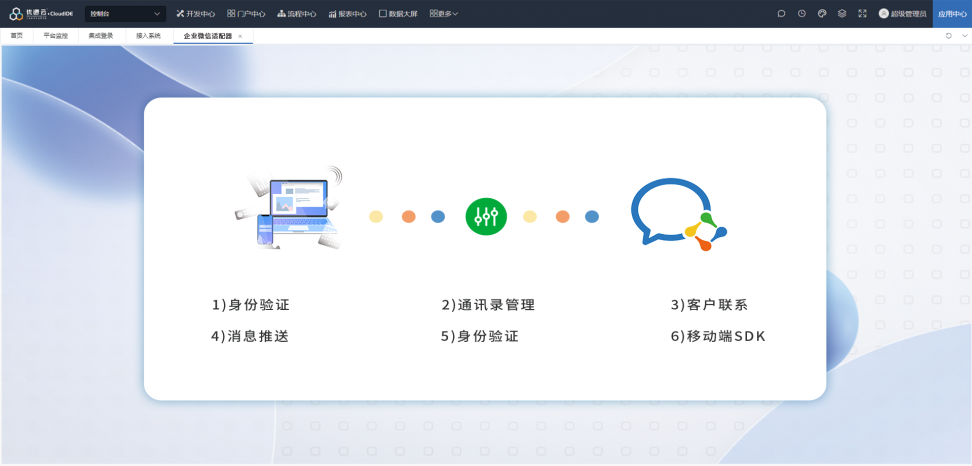Open 门户中心 in top navigation

point(246,14)
